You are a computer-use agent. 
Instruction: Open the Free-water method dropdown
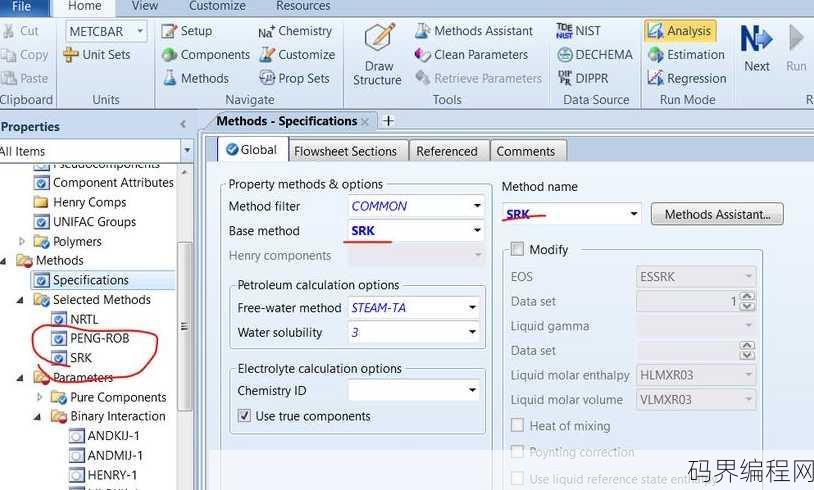coord(472,307)
